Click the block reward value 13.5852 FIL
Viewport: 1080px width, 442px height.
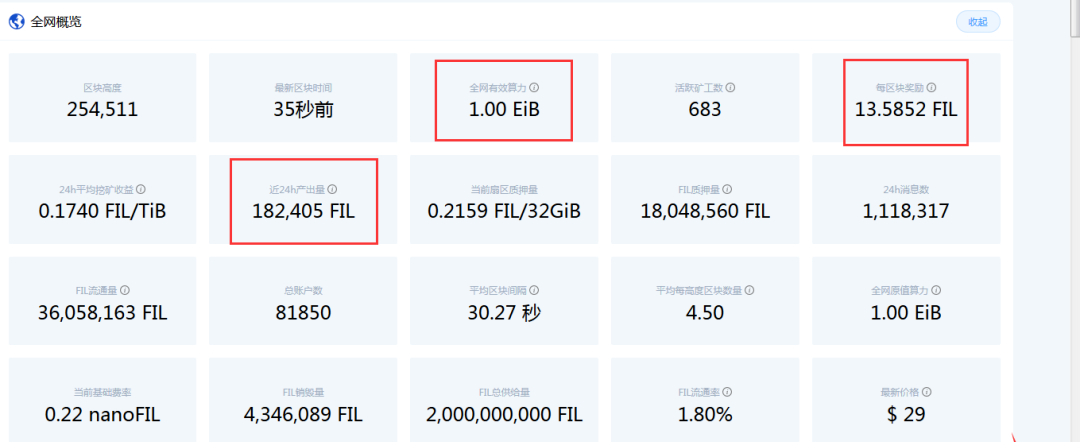(906, 109)
